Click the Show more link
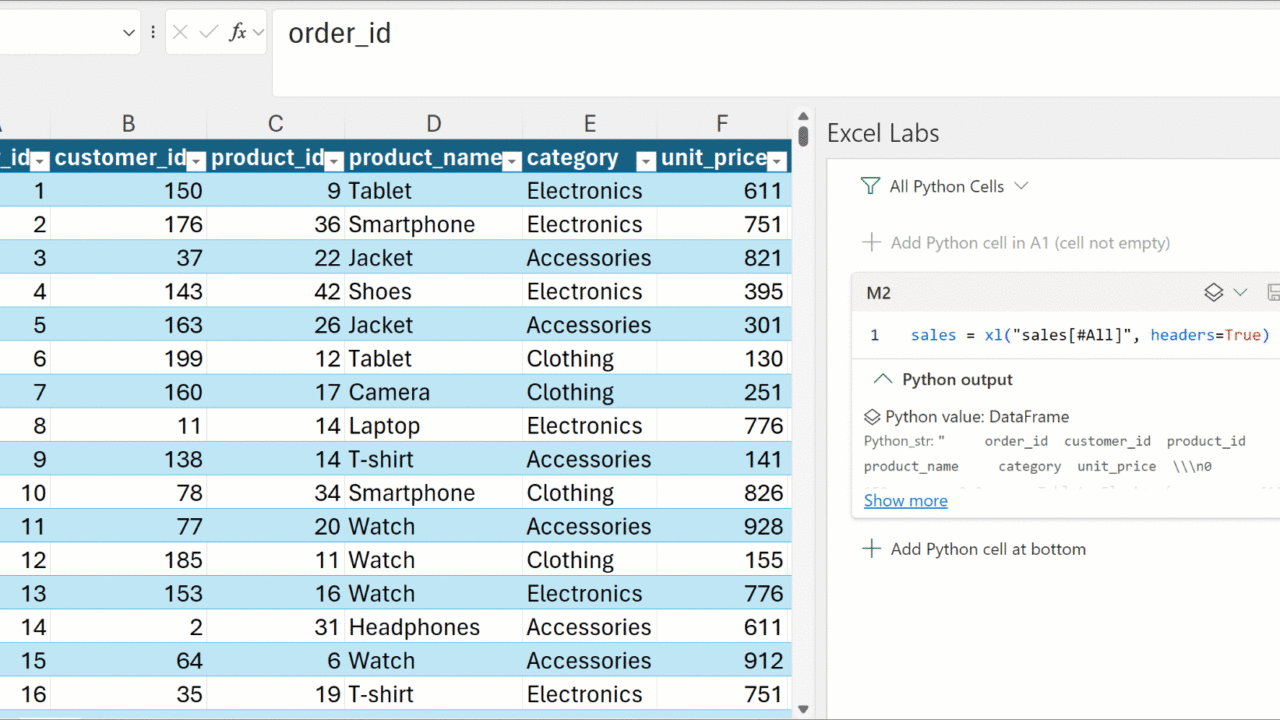This screenshot has height=720, width=1280. pyautogui.click(x=905, y=501)
